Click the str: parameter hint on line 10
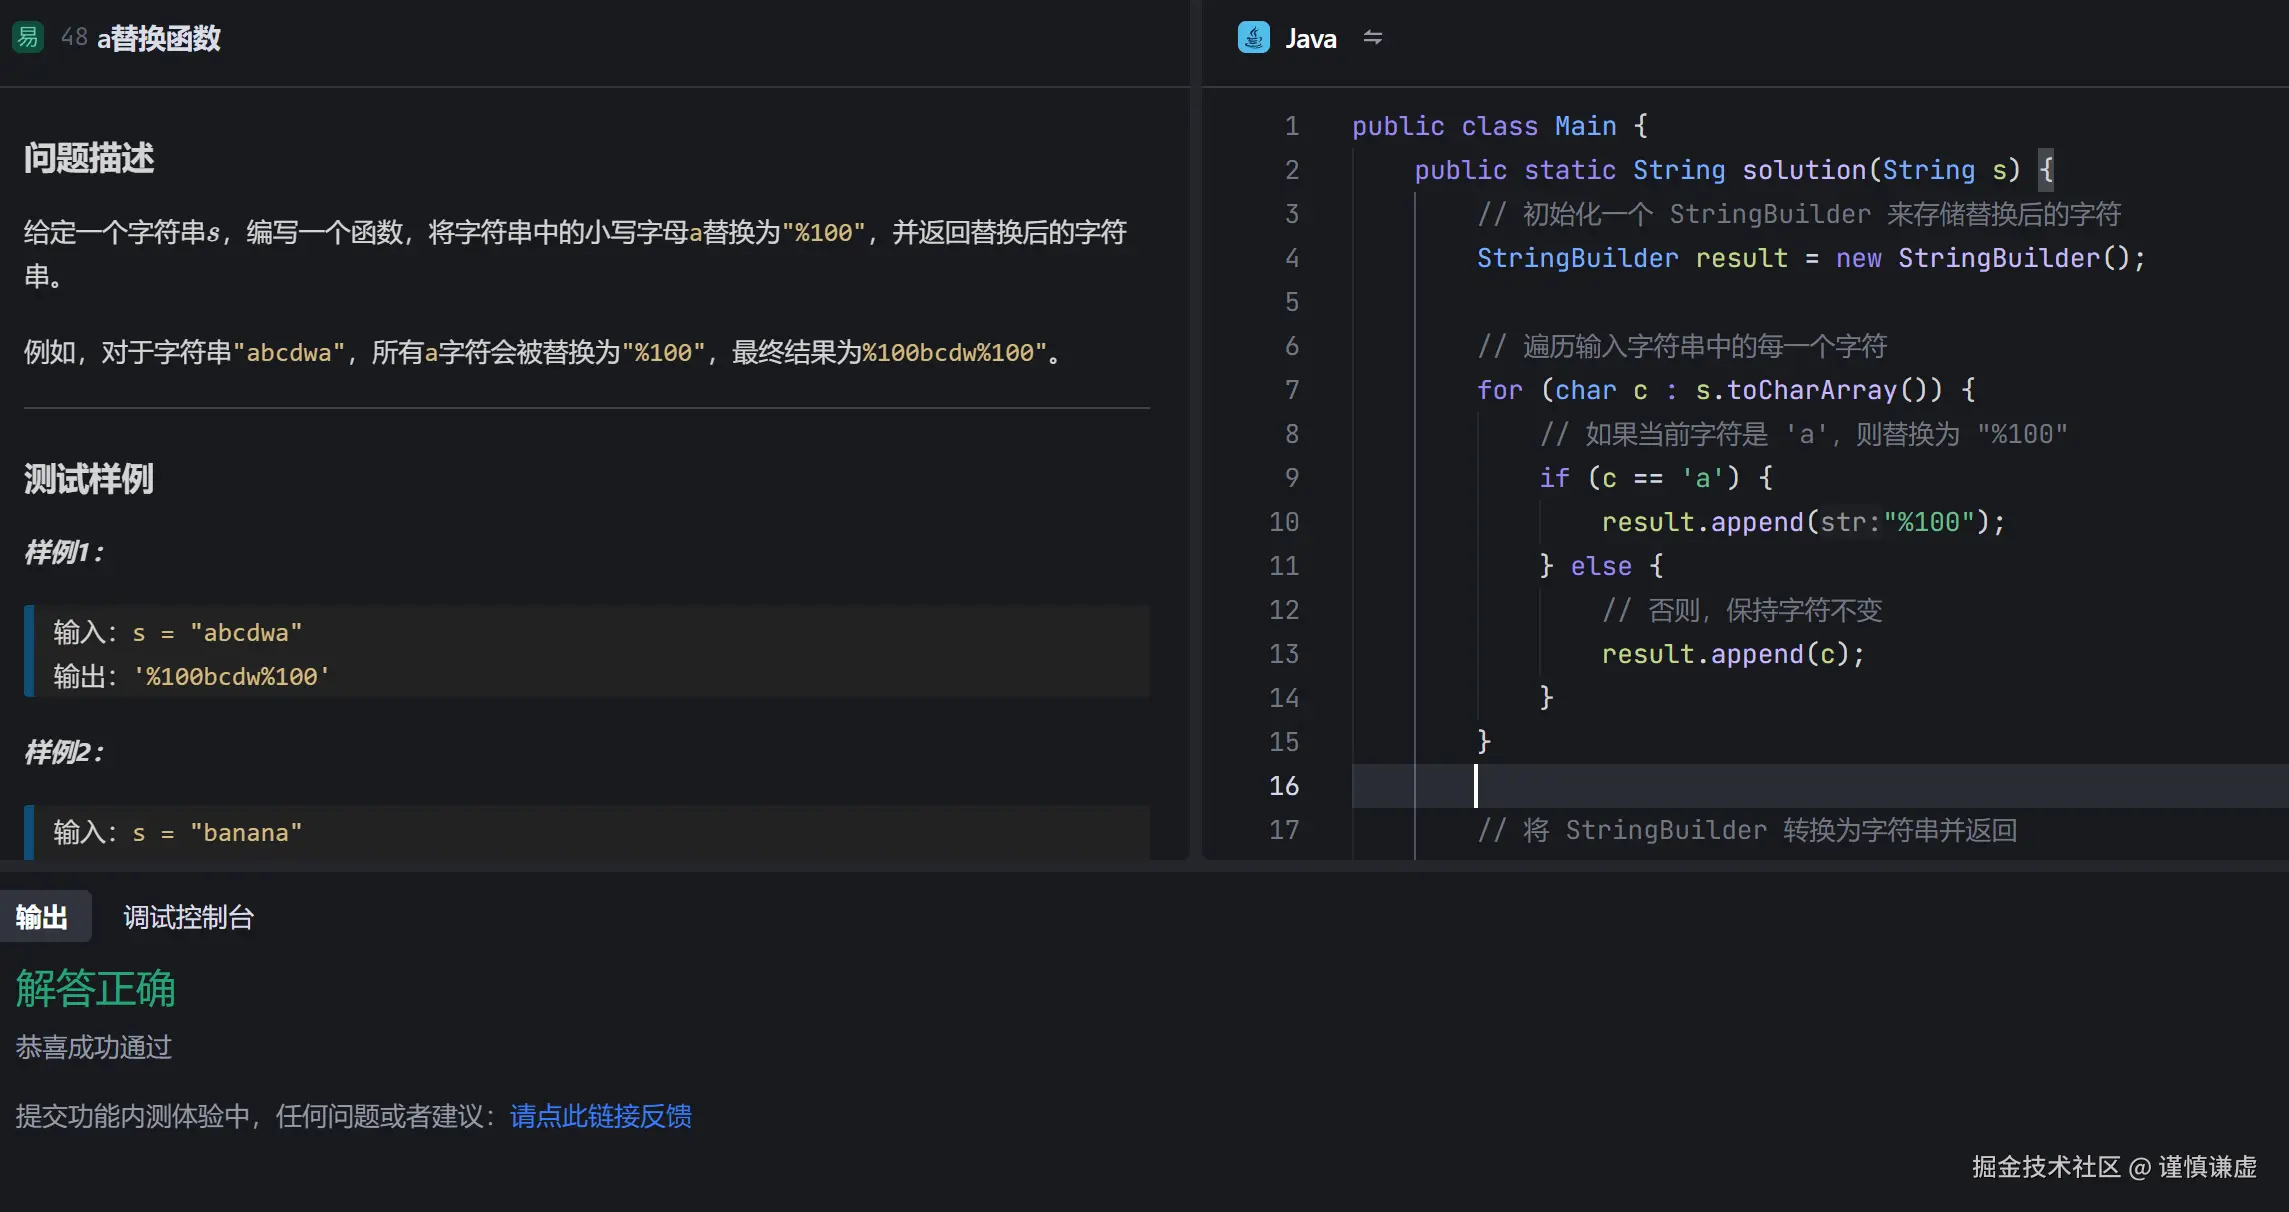2289x1212 pixels. click(x=1849, y=522)
